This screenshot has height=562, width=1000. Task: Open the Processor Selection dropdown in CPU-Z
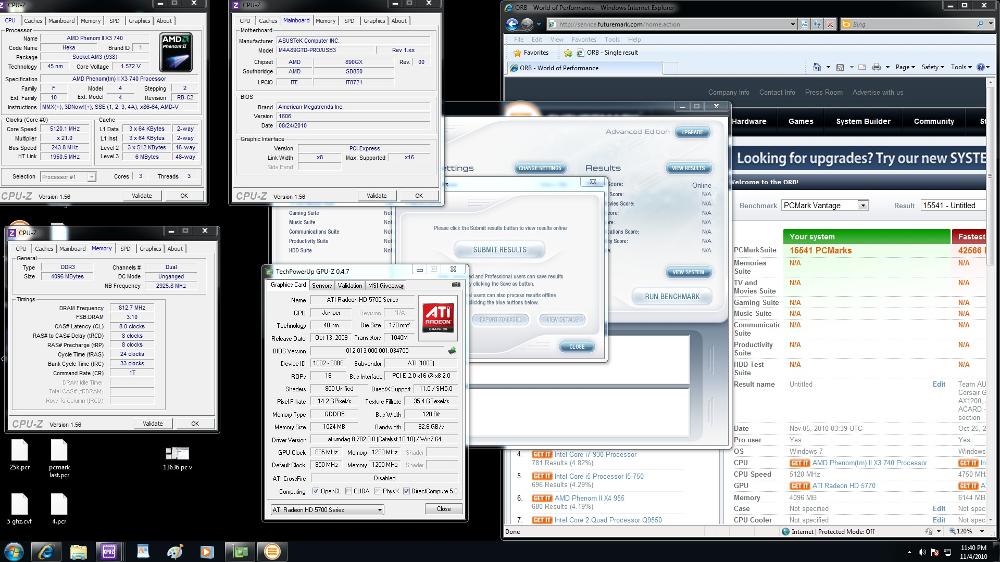point(68,177)
